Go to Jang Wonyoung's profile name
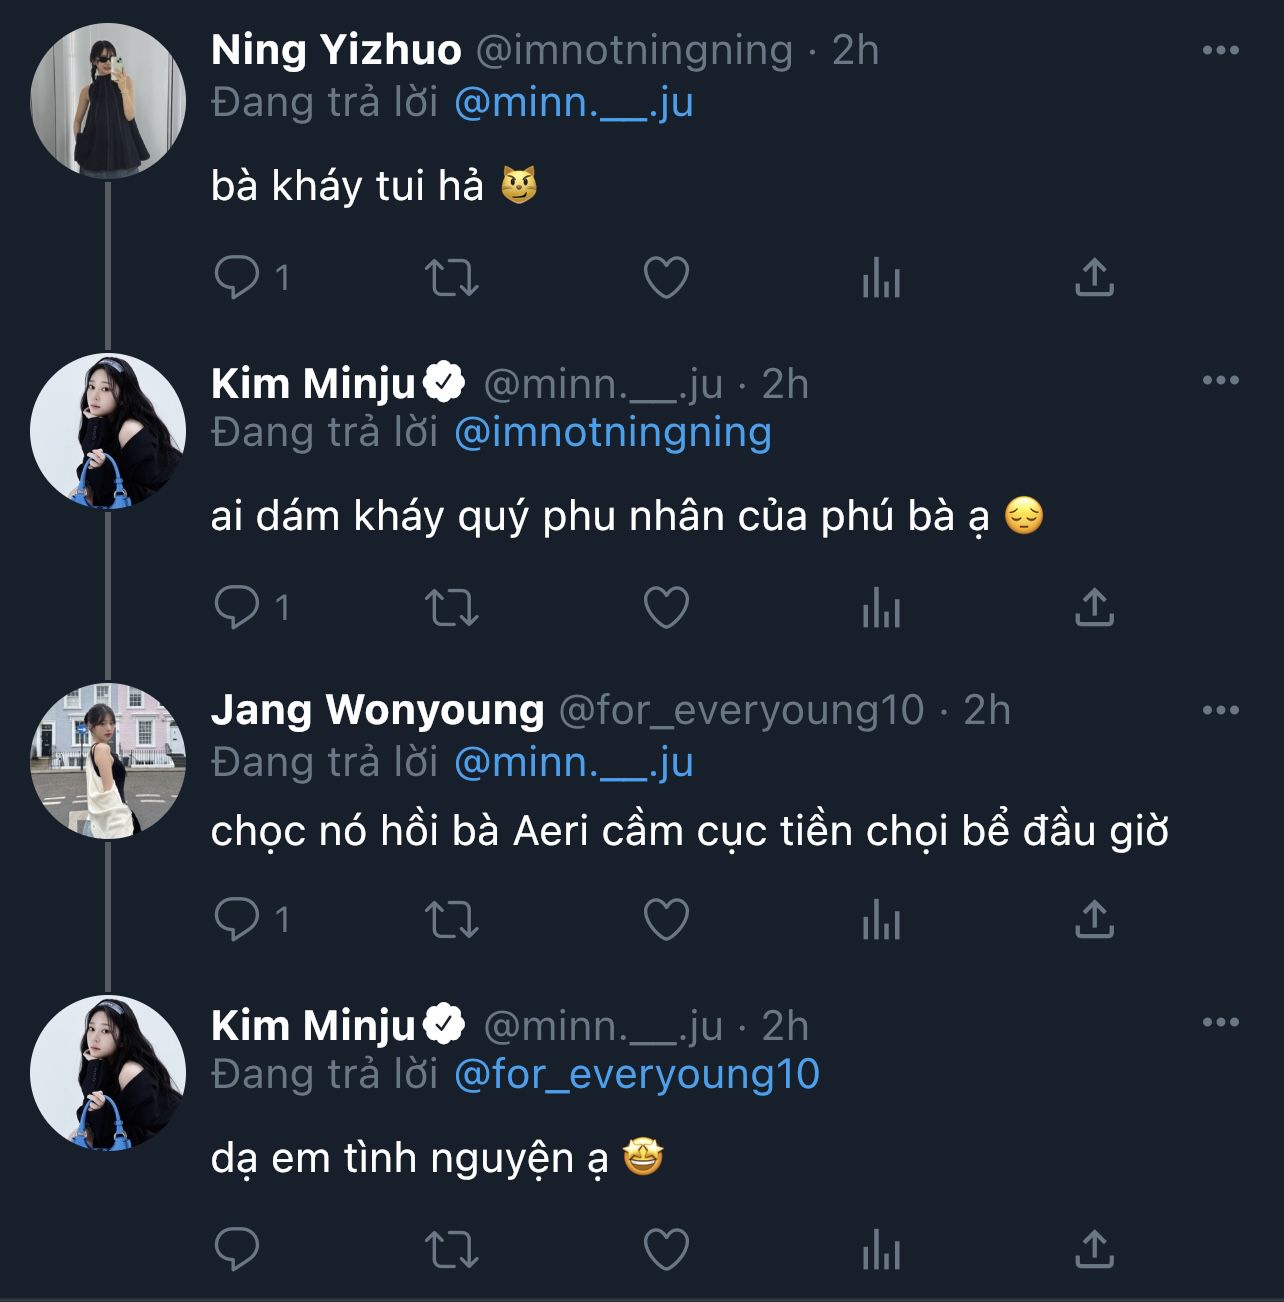 (x=377, y=710)
